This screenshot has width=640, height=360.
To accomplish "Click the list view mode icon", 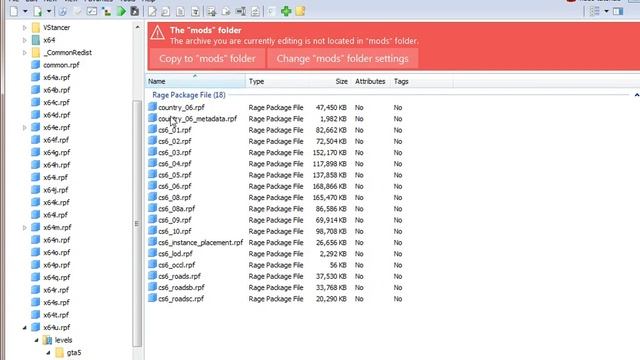I will click(x=594, y=11).
